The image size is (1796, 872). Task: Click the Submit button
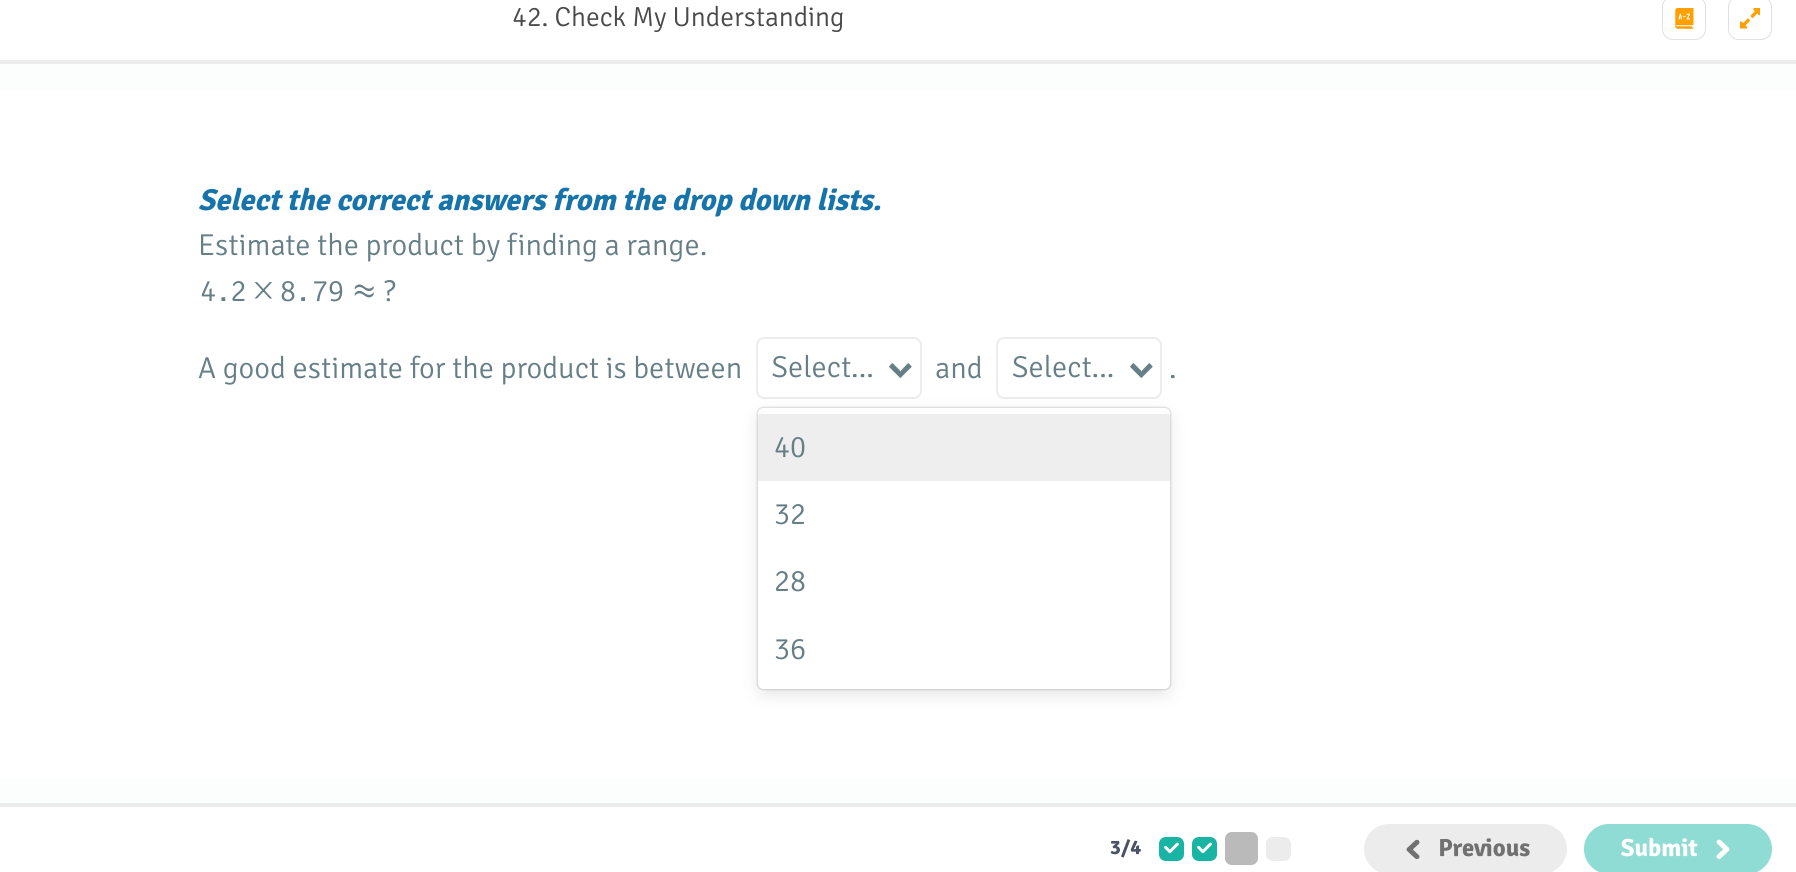point(1676,848)
